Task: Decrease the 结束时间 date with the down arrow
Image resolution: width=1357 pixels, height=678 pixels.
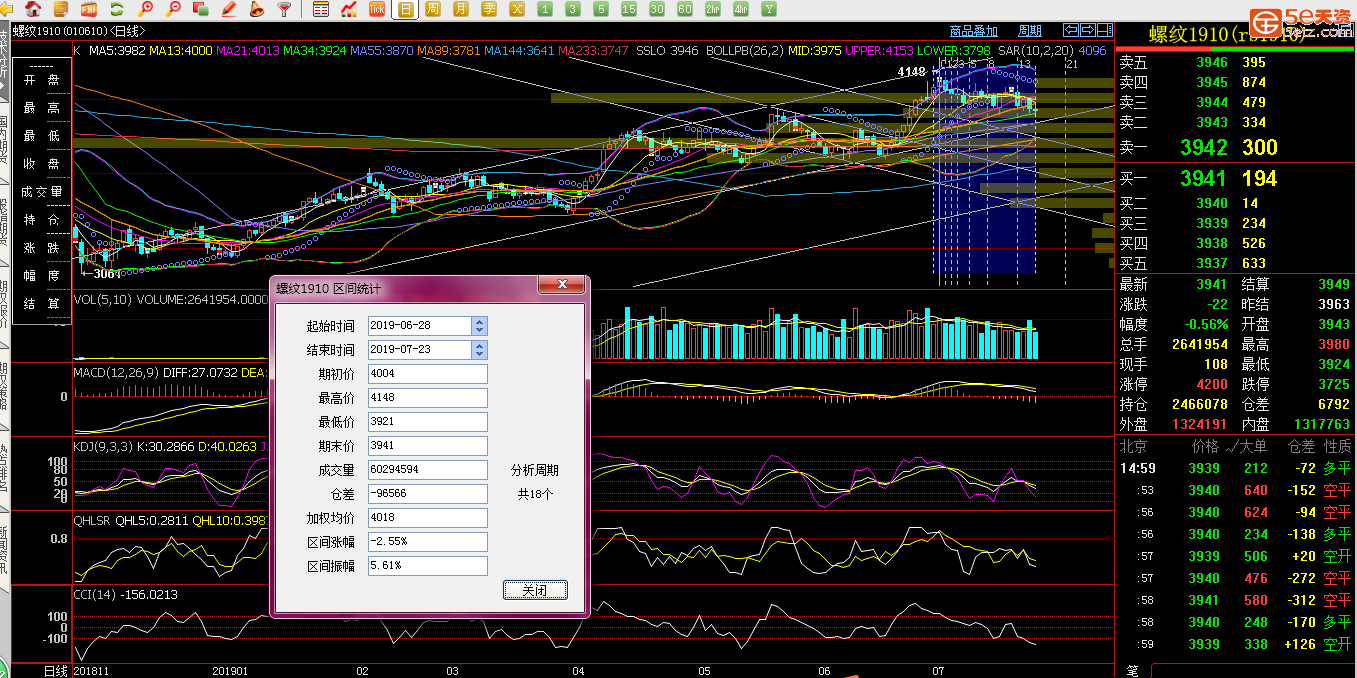Action: (x=480, y=354)
